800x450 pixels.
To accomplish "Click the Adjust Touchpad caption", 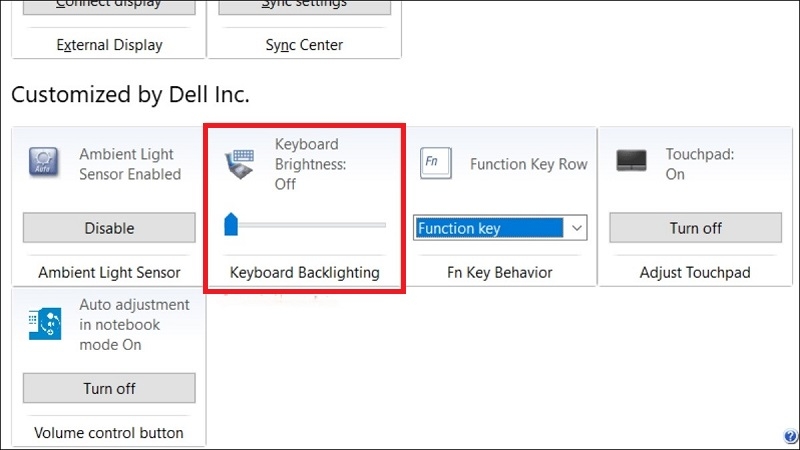I will 695,272.
